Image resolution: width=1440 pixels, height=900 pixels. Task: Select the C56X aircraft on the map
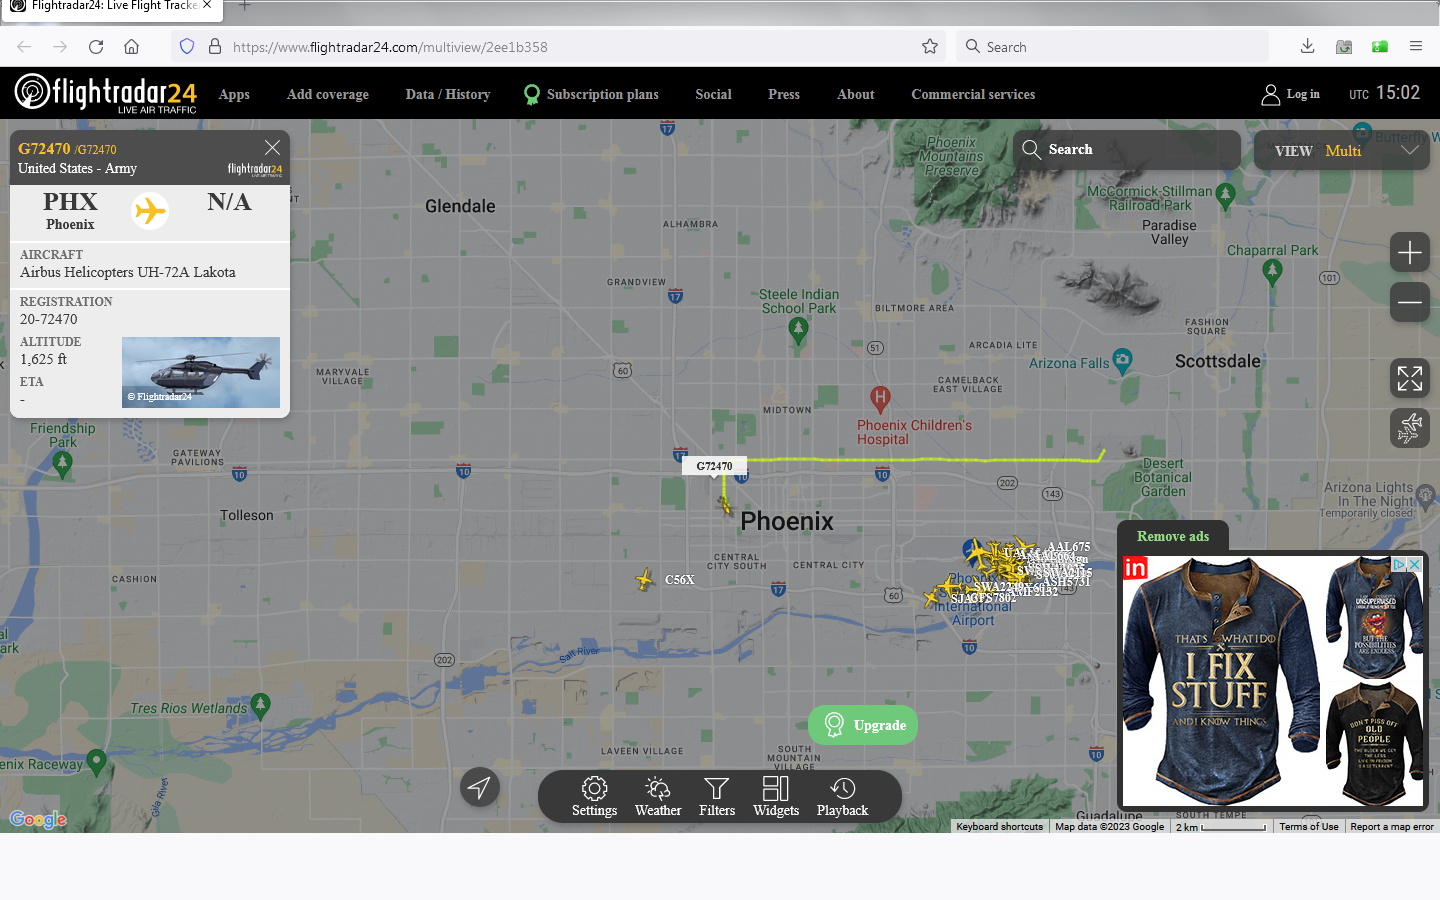coord(645,579)
